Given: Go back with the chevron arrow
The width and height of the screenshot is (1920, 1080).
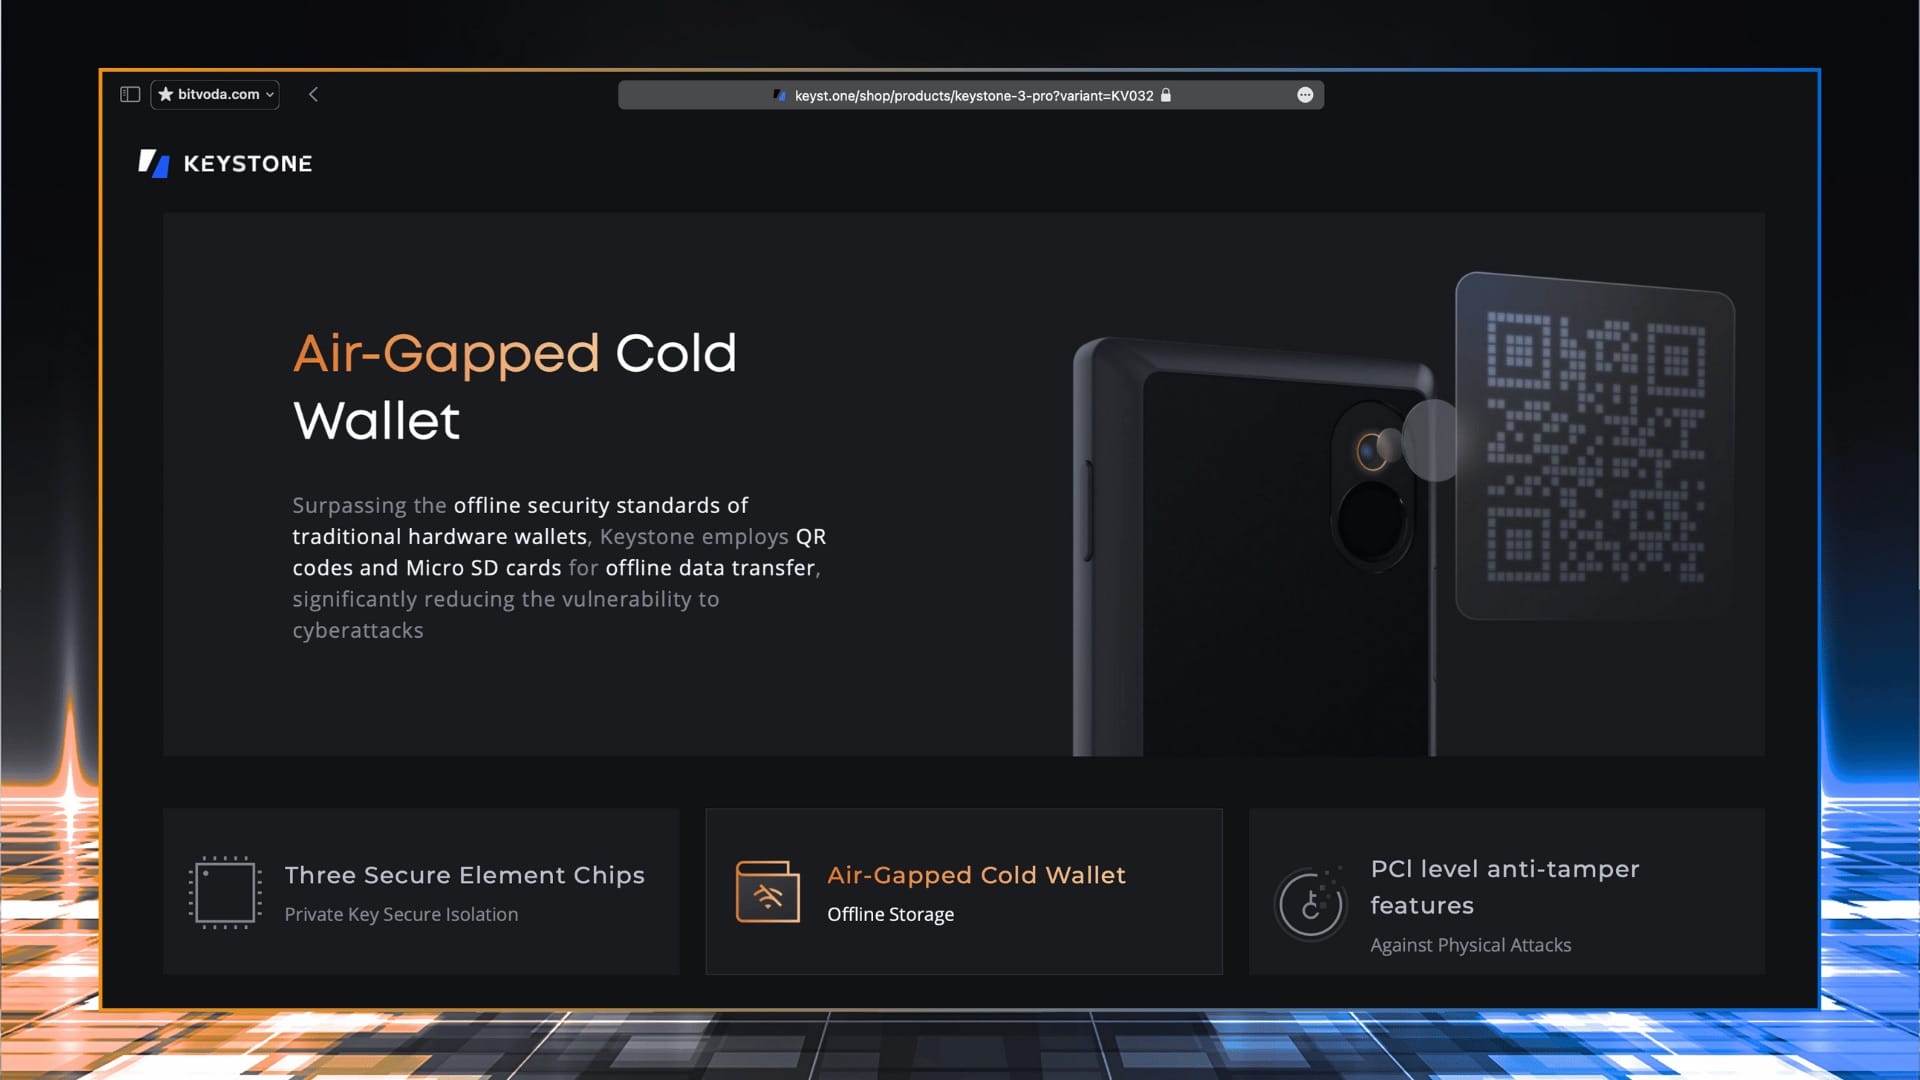Looking at the screenshot, I should (313, 94).
